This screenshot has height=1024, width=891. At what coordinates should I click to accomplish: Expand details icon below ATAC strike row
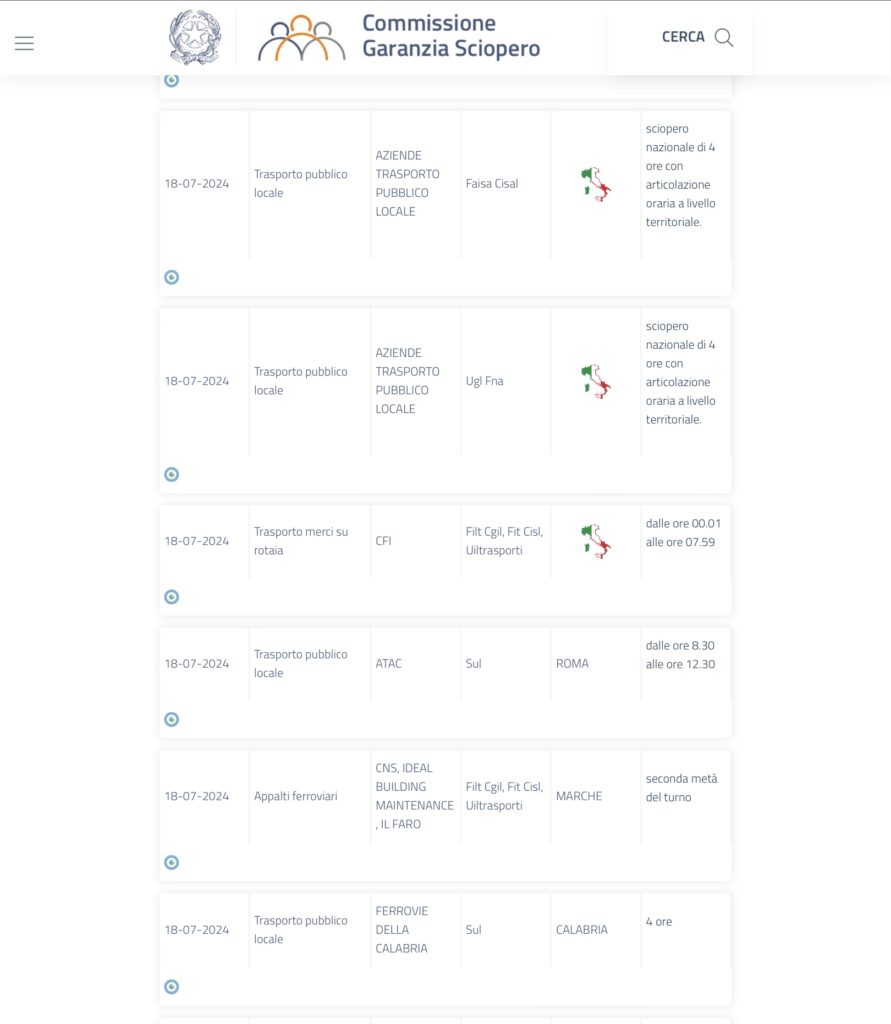pos(171,720)
